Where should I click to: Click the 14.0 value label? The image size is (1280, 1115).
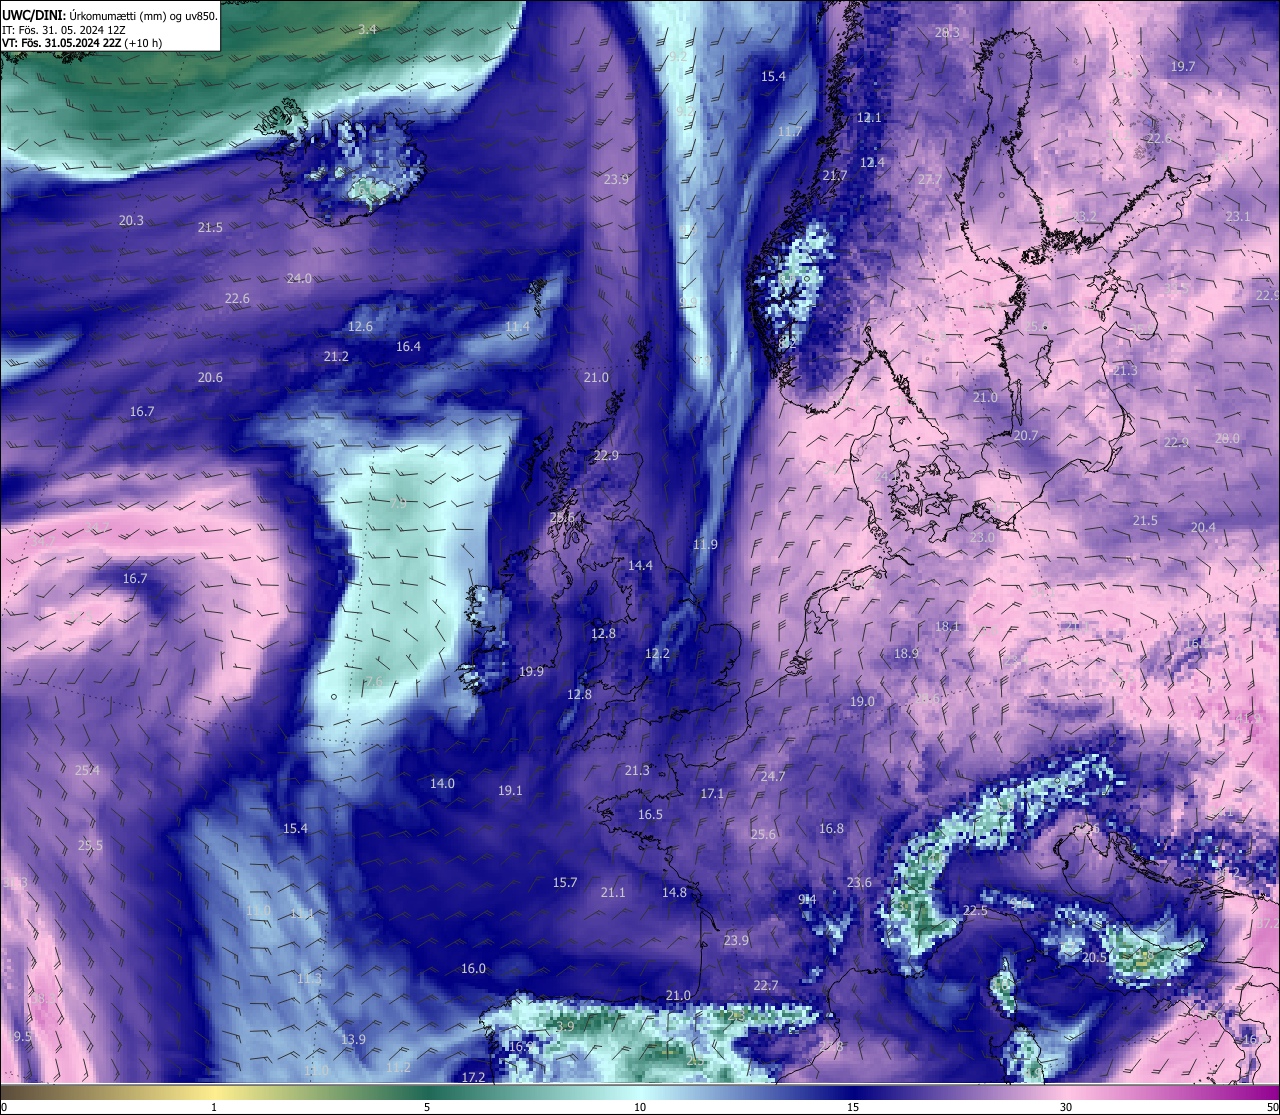tap(442, 784)
